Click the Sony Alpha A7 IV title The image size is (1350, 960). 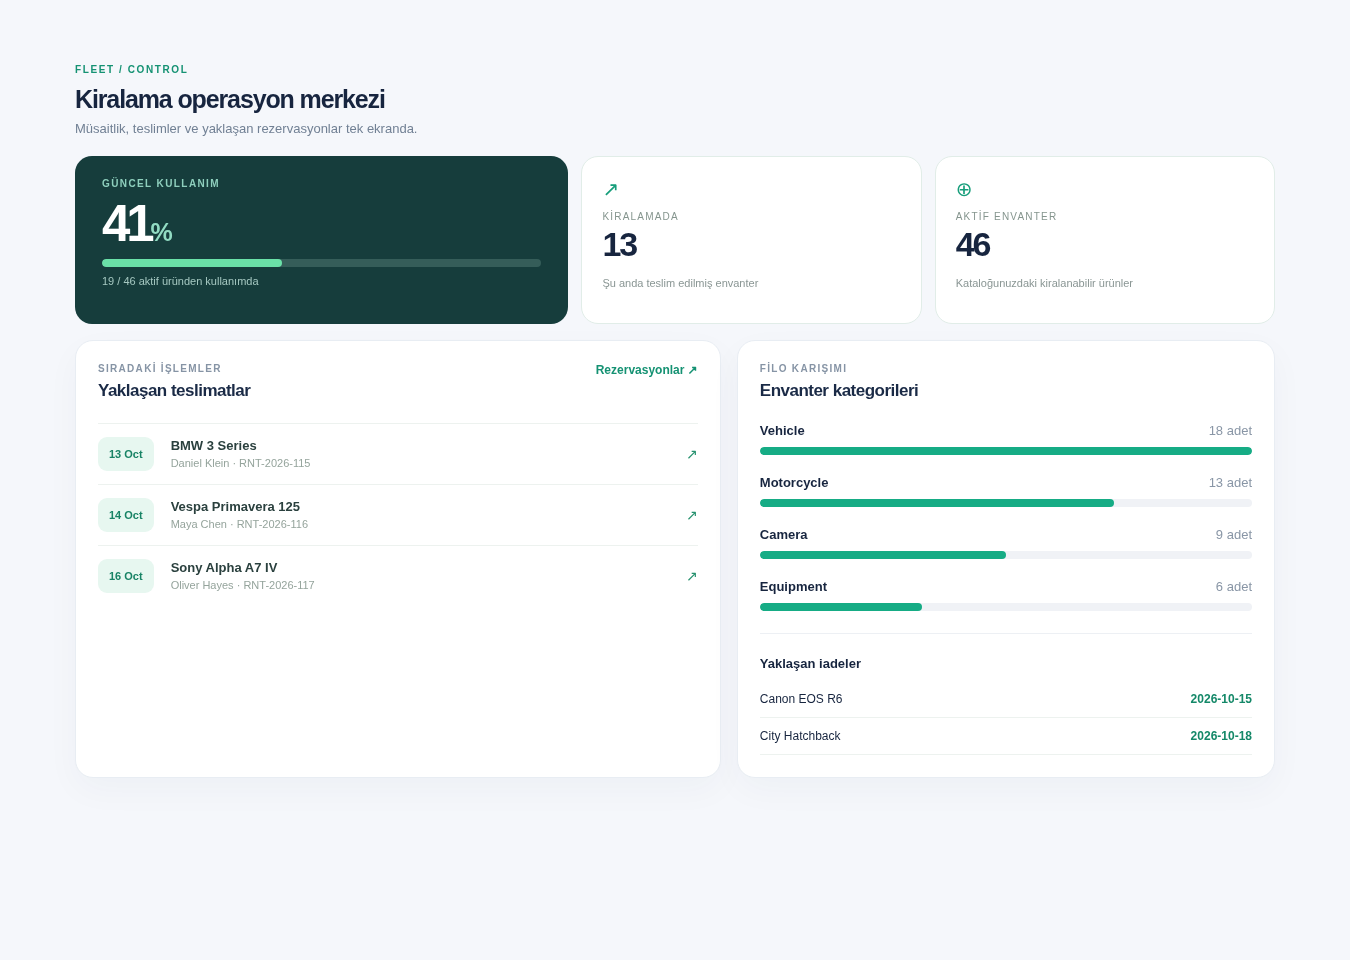pos(224,568)
